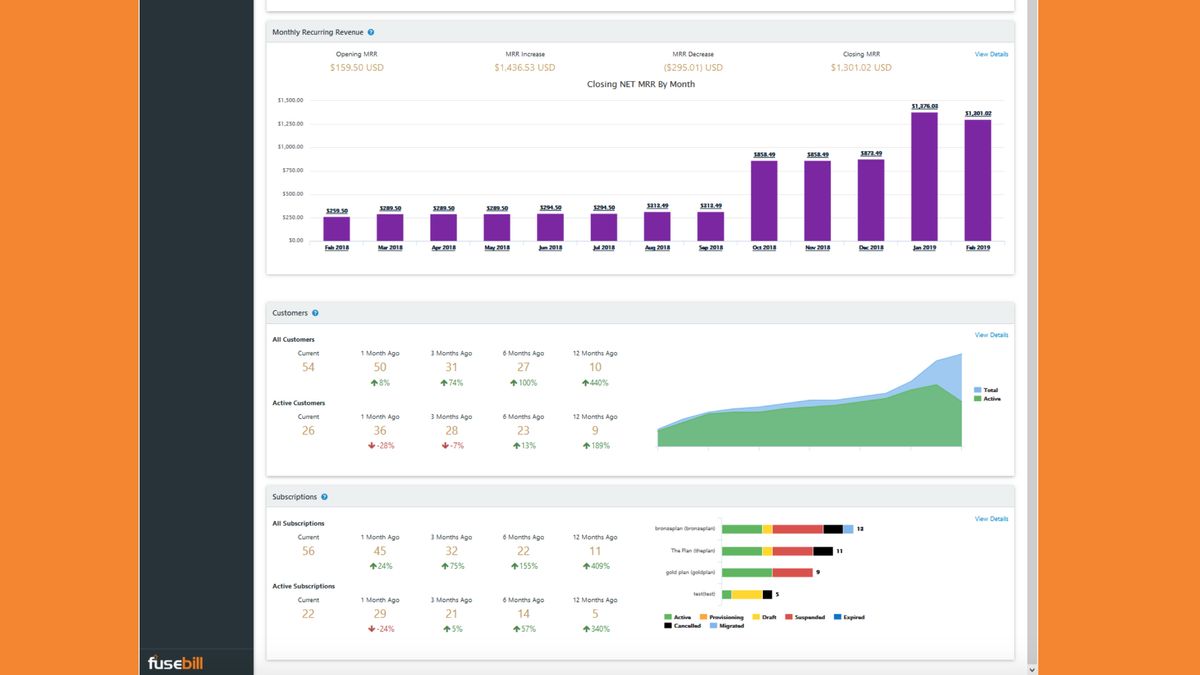Click All Customers 6 Months Ago value 27

[x=523, y=367]
